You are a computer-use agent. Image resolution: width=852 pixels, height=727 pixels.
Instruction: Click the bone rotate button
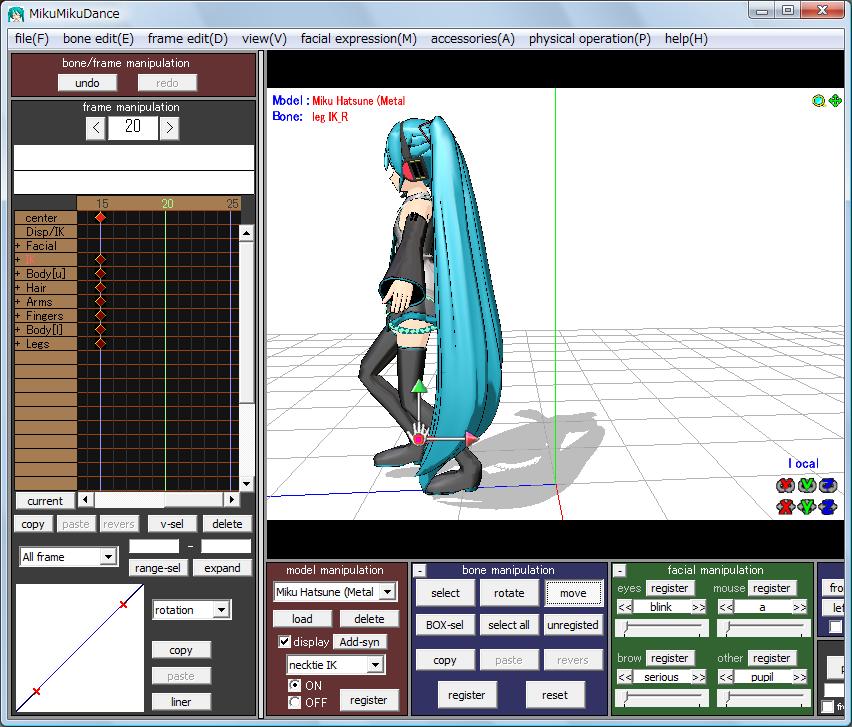tap(509, 593)
